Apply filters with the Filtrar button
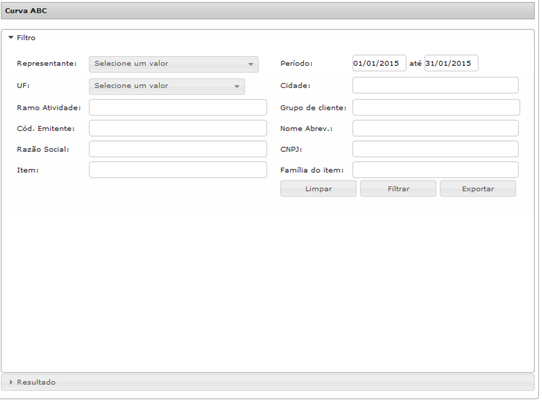 (398, 189)
